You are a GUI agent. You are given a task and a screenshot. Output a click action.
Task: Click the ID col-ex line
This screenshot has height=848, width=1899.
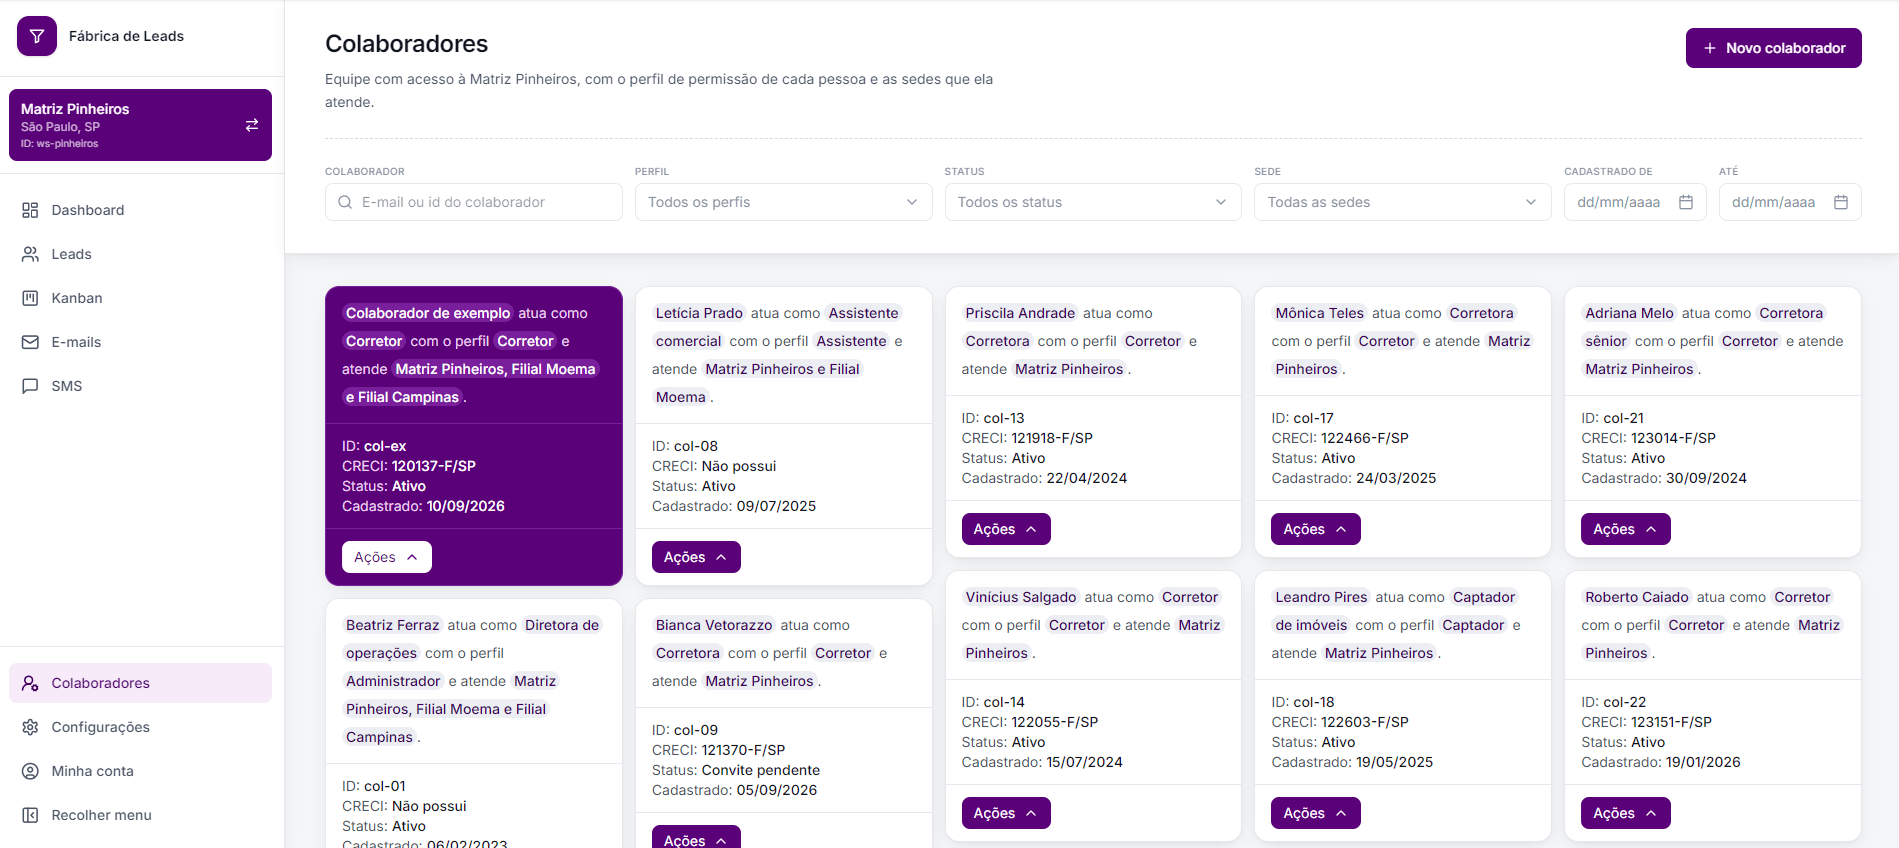374,446
